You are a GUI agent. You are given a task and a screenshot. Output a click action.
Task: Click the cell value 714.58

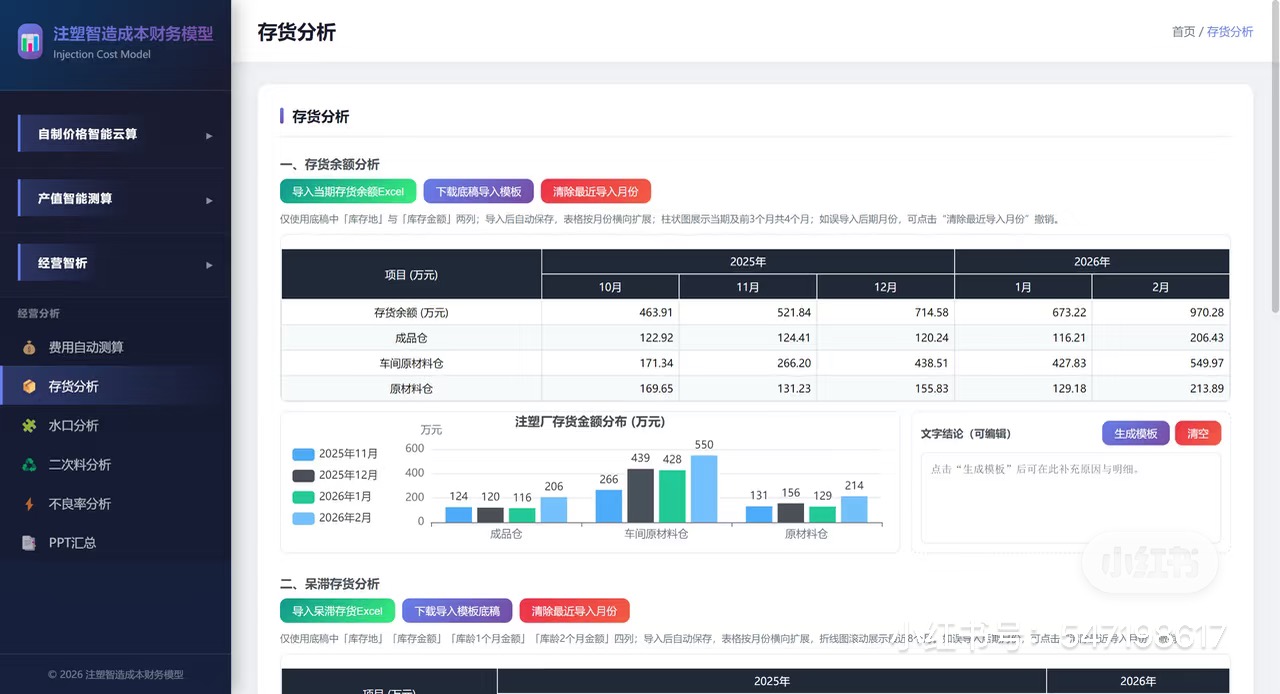click(x=930, y=312)
